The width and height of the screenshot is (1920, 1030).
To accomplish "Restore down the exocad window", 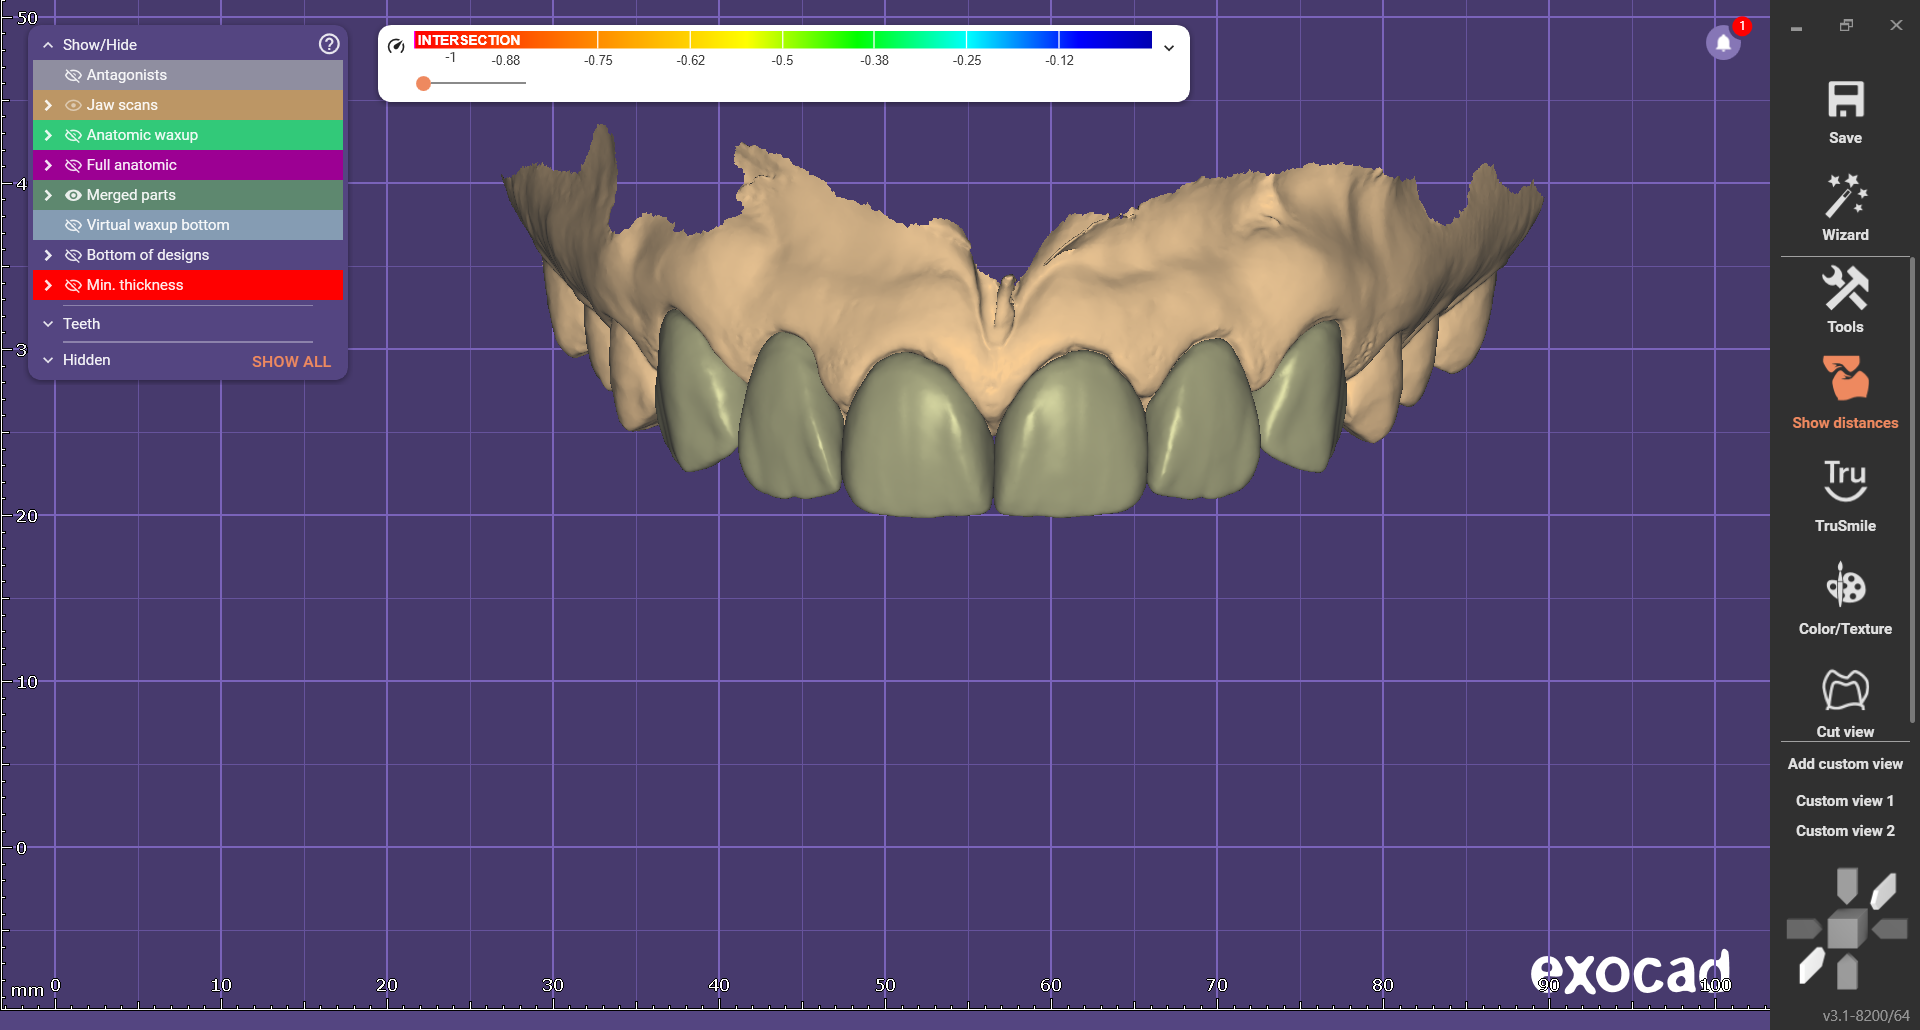I will (x=1846, y=26).
